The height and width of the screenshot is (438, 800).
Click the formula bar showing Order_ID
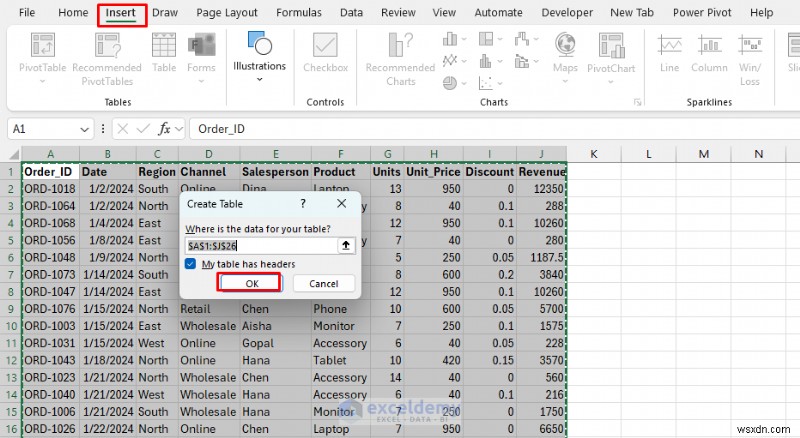[x=495, y=129]
